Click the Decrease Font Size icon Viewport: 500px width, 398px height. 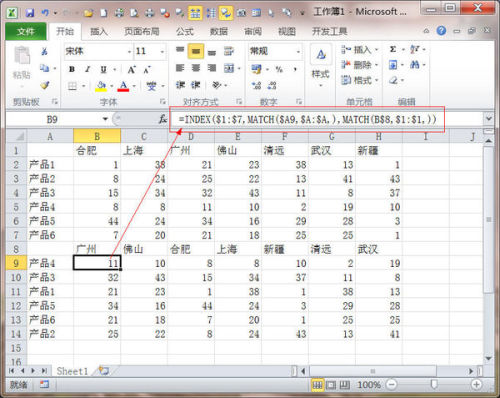pyautogui.click(x=147, y=69)
